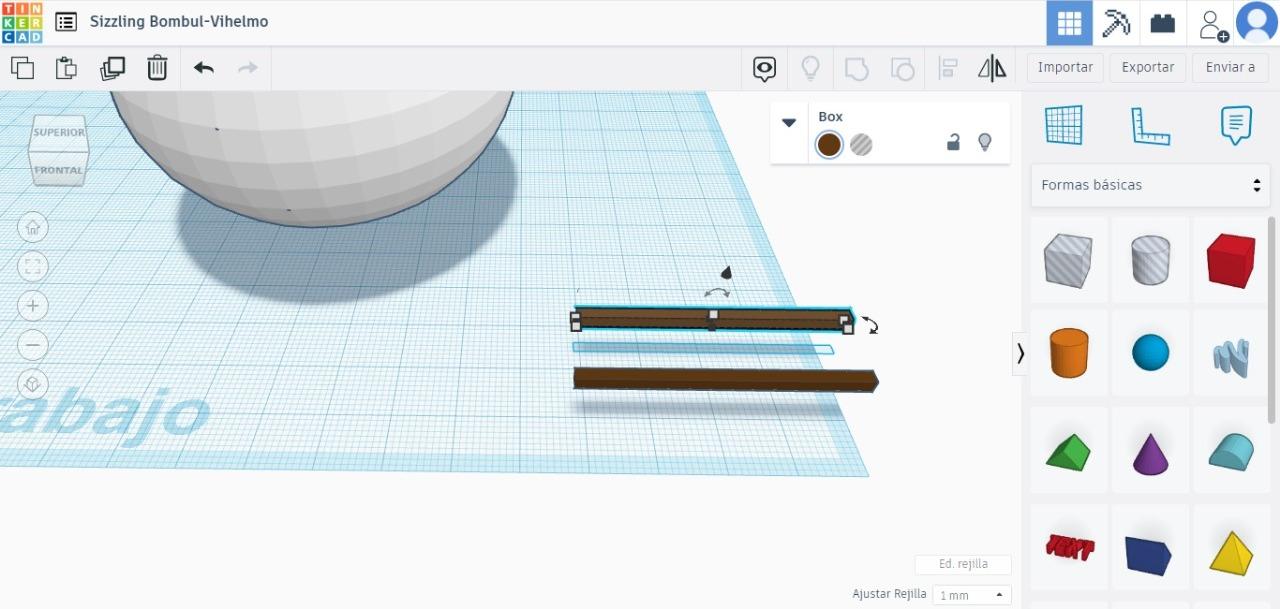Click the black cone height handle
This screenshot has height=609, width=1280.
point(727,272)
